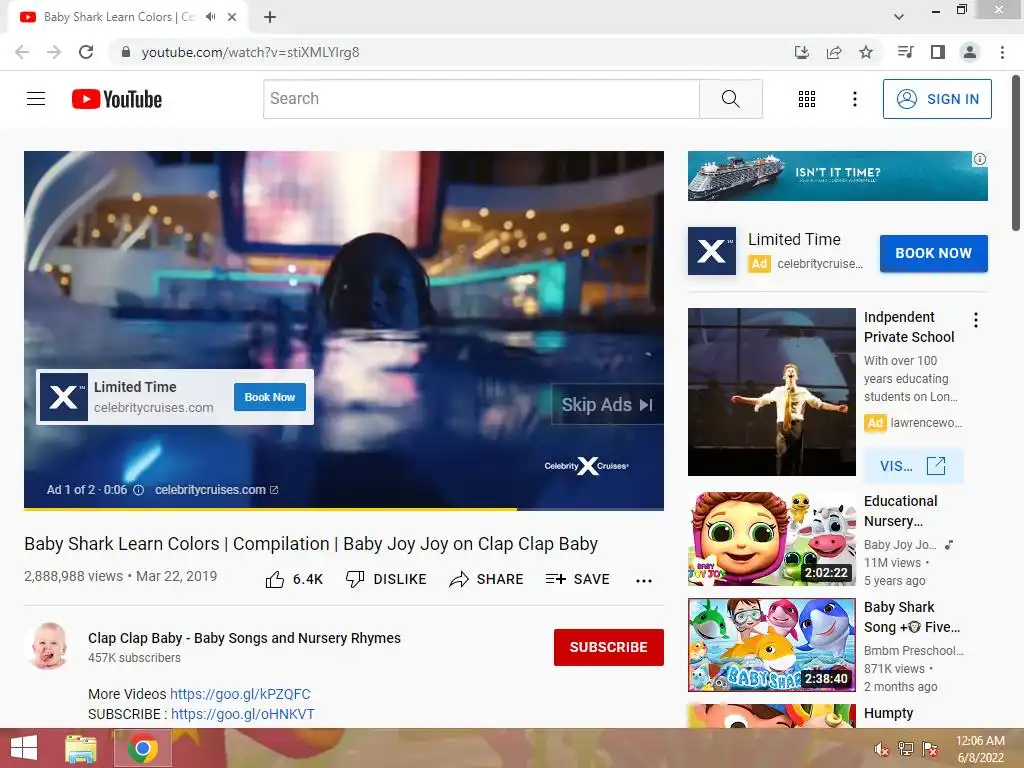Install app icon in address bar

tap(801, 52)
